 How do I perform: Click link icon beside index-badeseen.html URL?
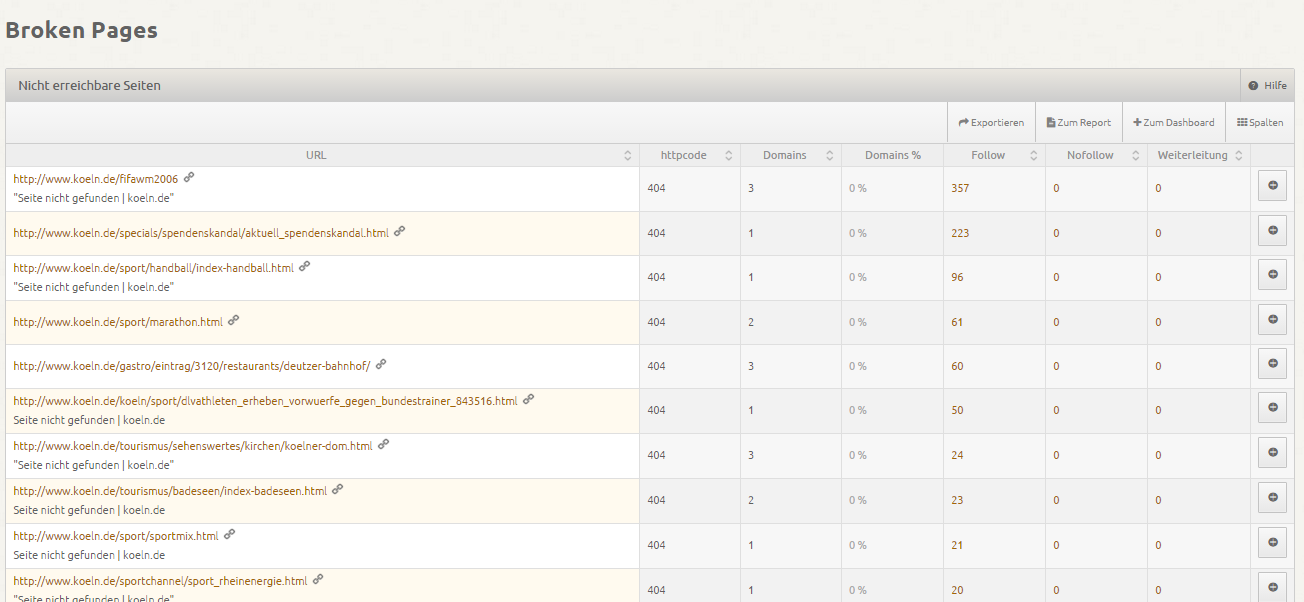click(338, 489)
